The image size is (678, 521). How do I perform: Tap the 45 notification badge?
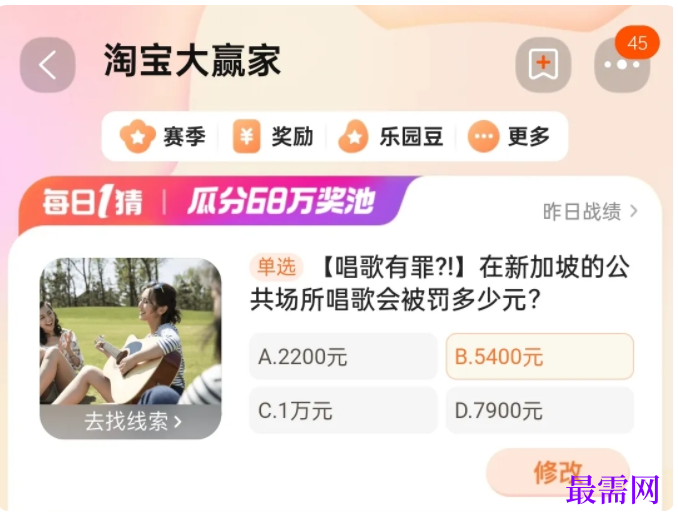pos(637,43)
